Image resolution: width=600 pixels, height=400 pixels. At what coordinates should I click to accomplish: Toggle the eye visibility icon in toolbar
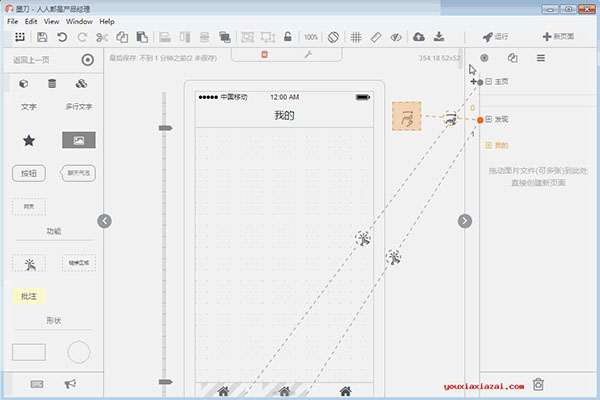(395, 37)
